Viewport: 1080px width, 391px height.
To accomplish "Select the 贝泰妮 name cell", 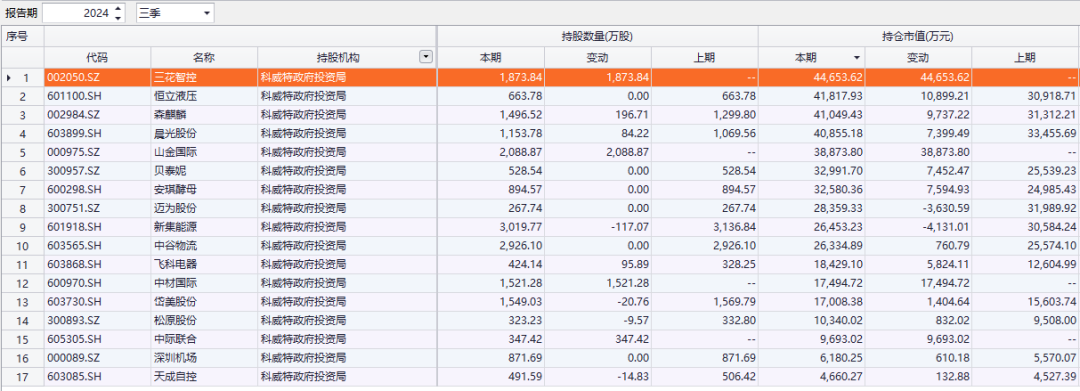I will [x=205, y=171].
